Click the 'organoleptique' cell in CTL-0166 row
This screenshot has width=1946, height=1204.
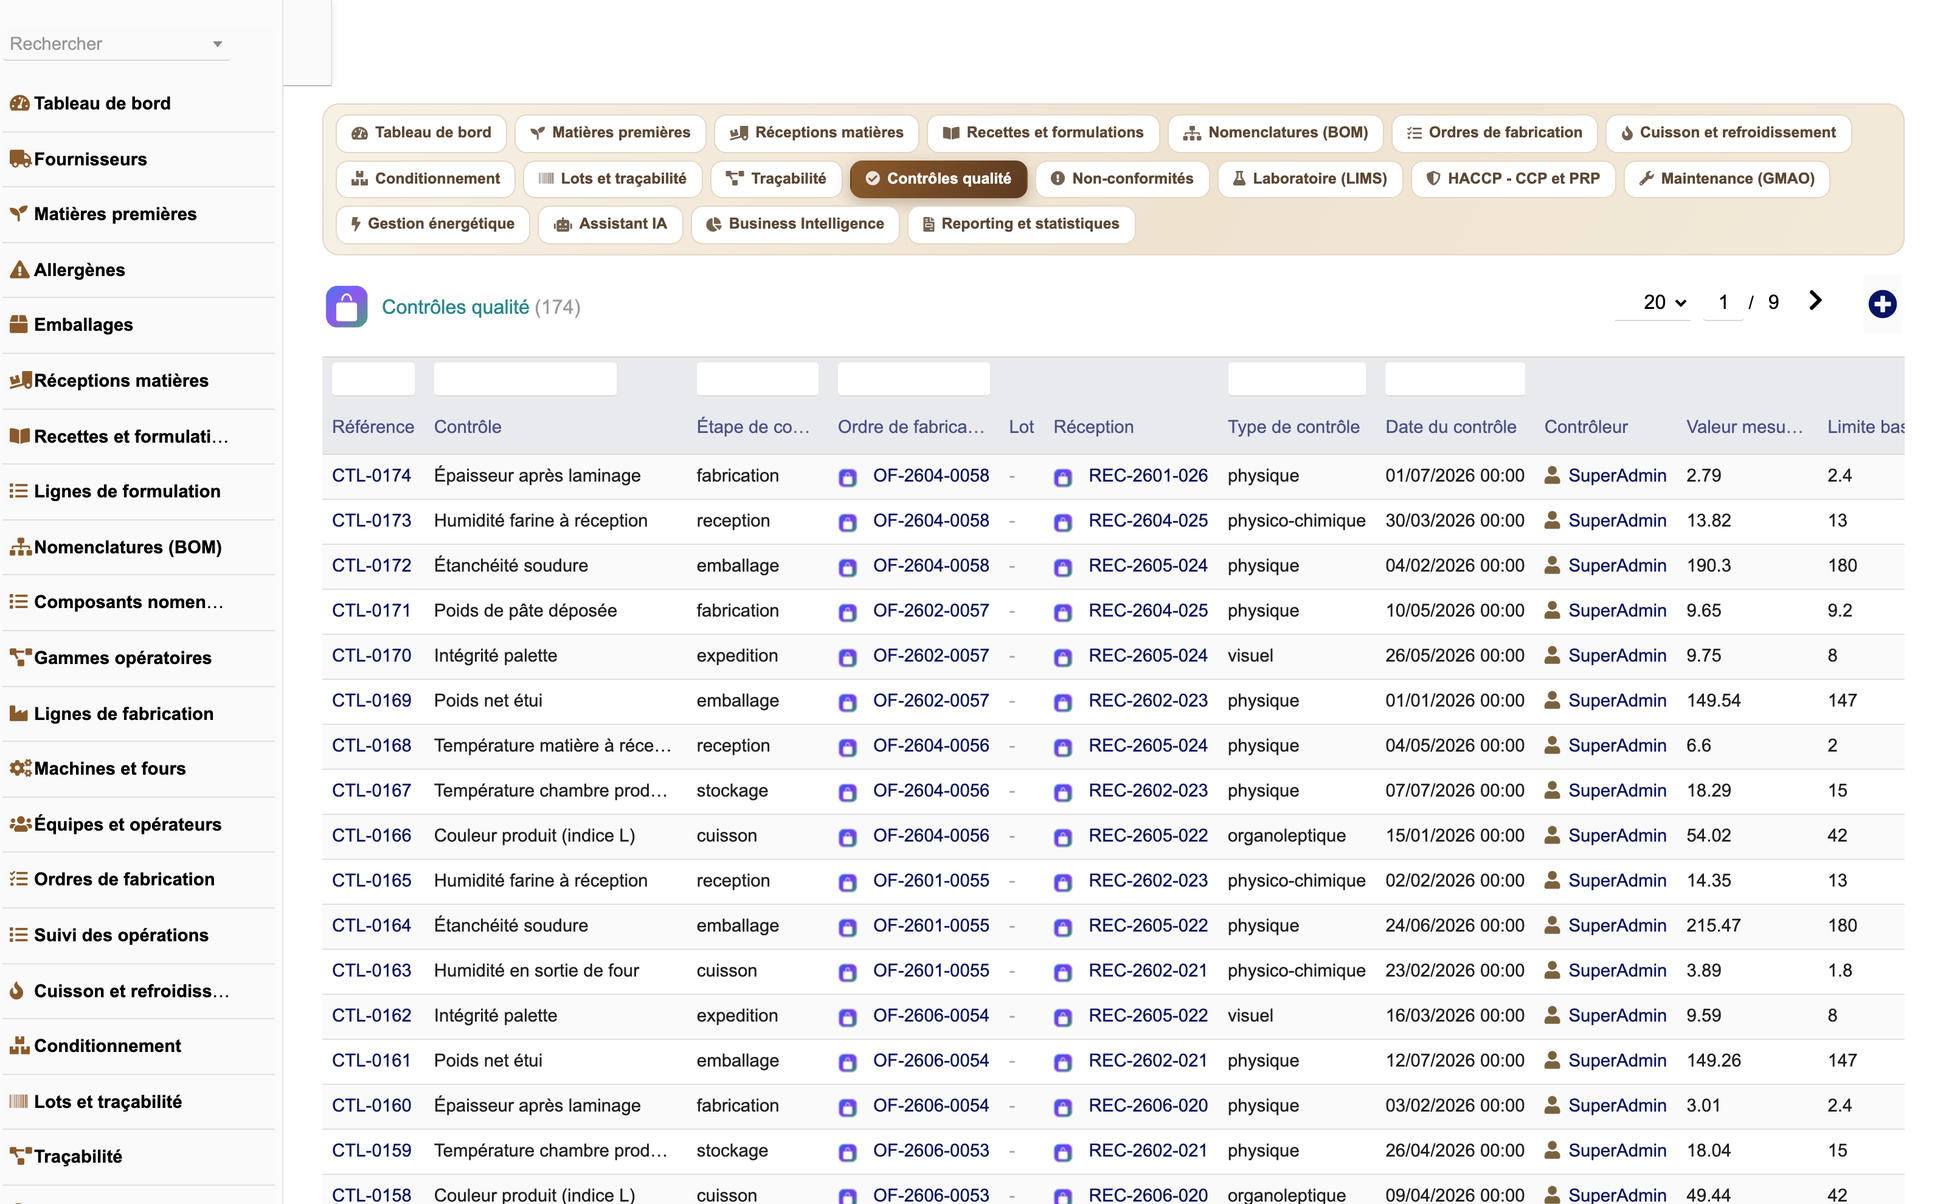(1286, 836)
